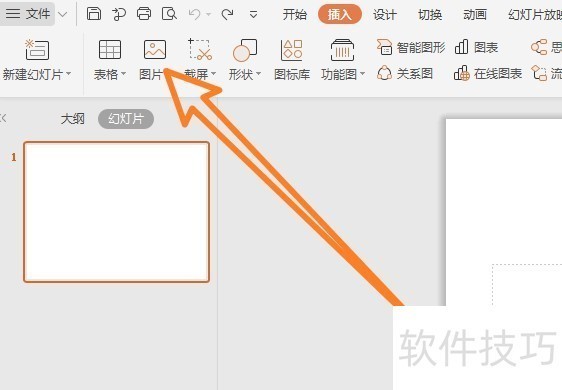
Task: Click the main slide canvas
Action: (504, 211)
